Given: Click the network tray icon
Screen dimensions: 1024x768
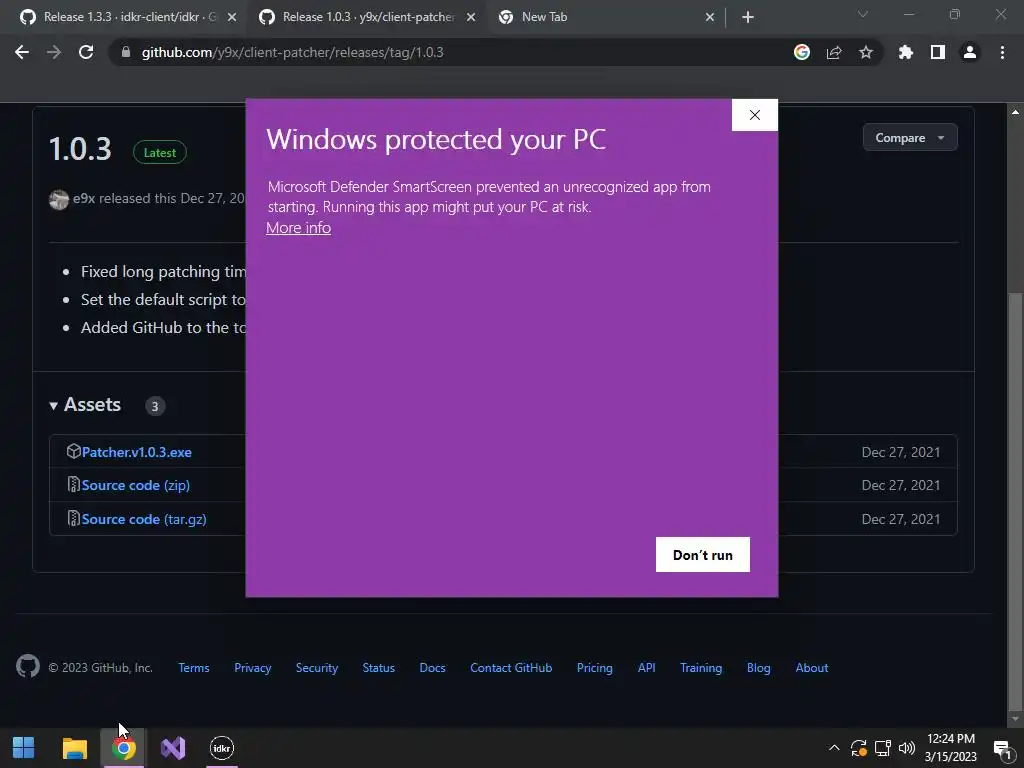Looking at the screenshot, I should coord(883,748).
